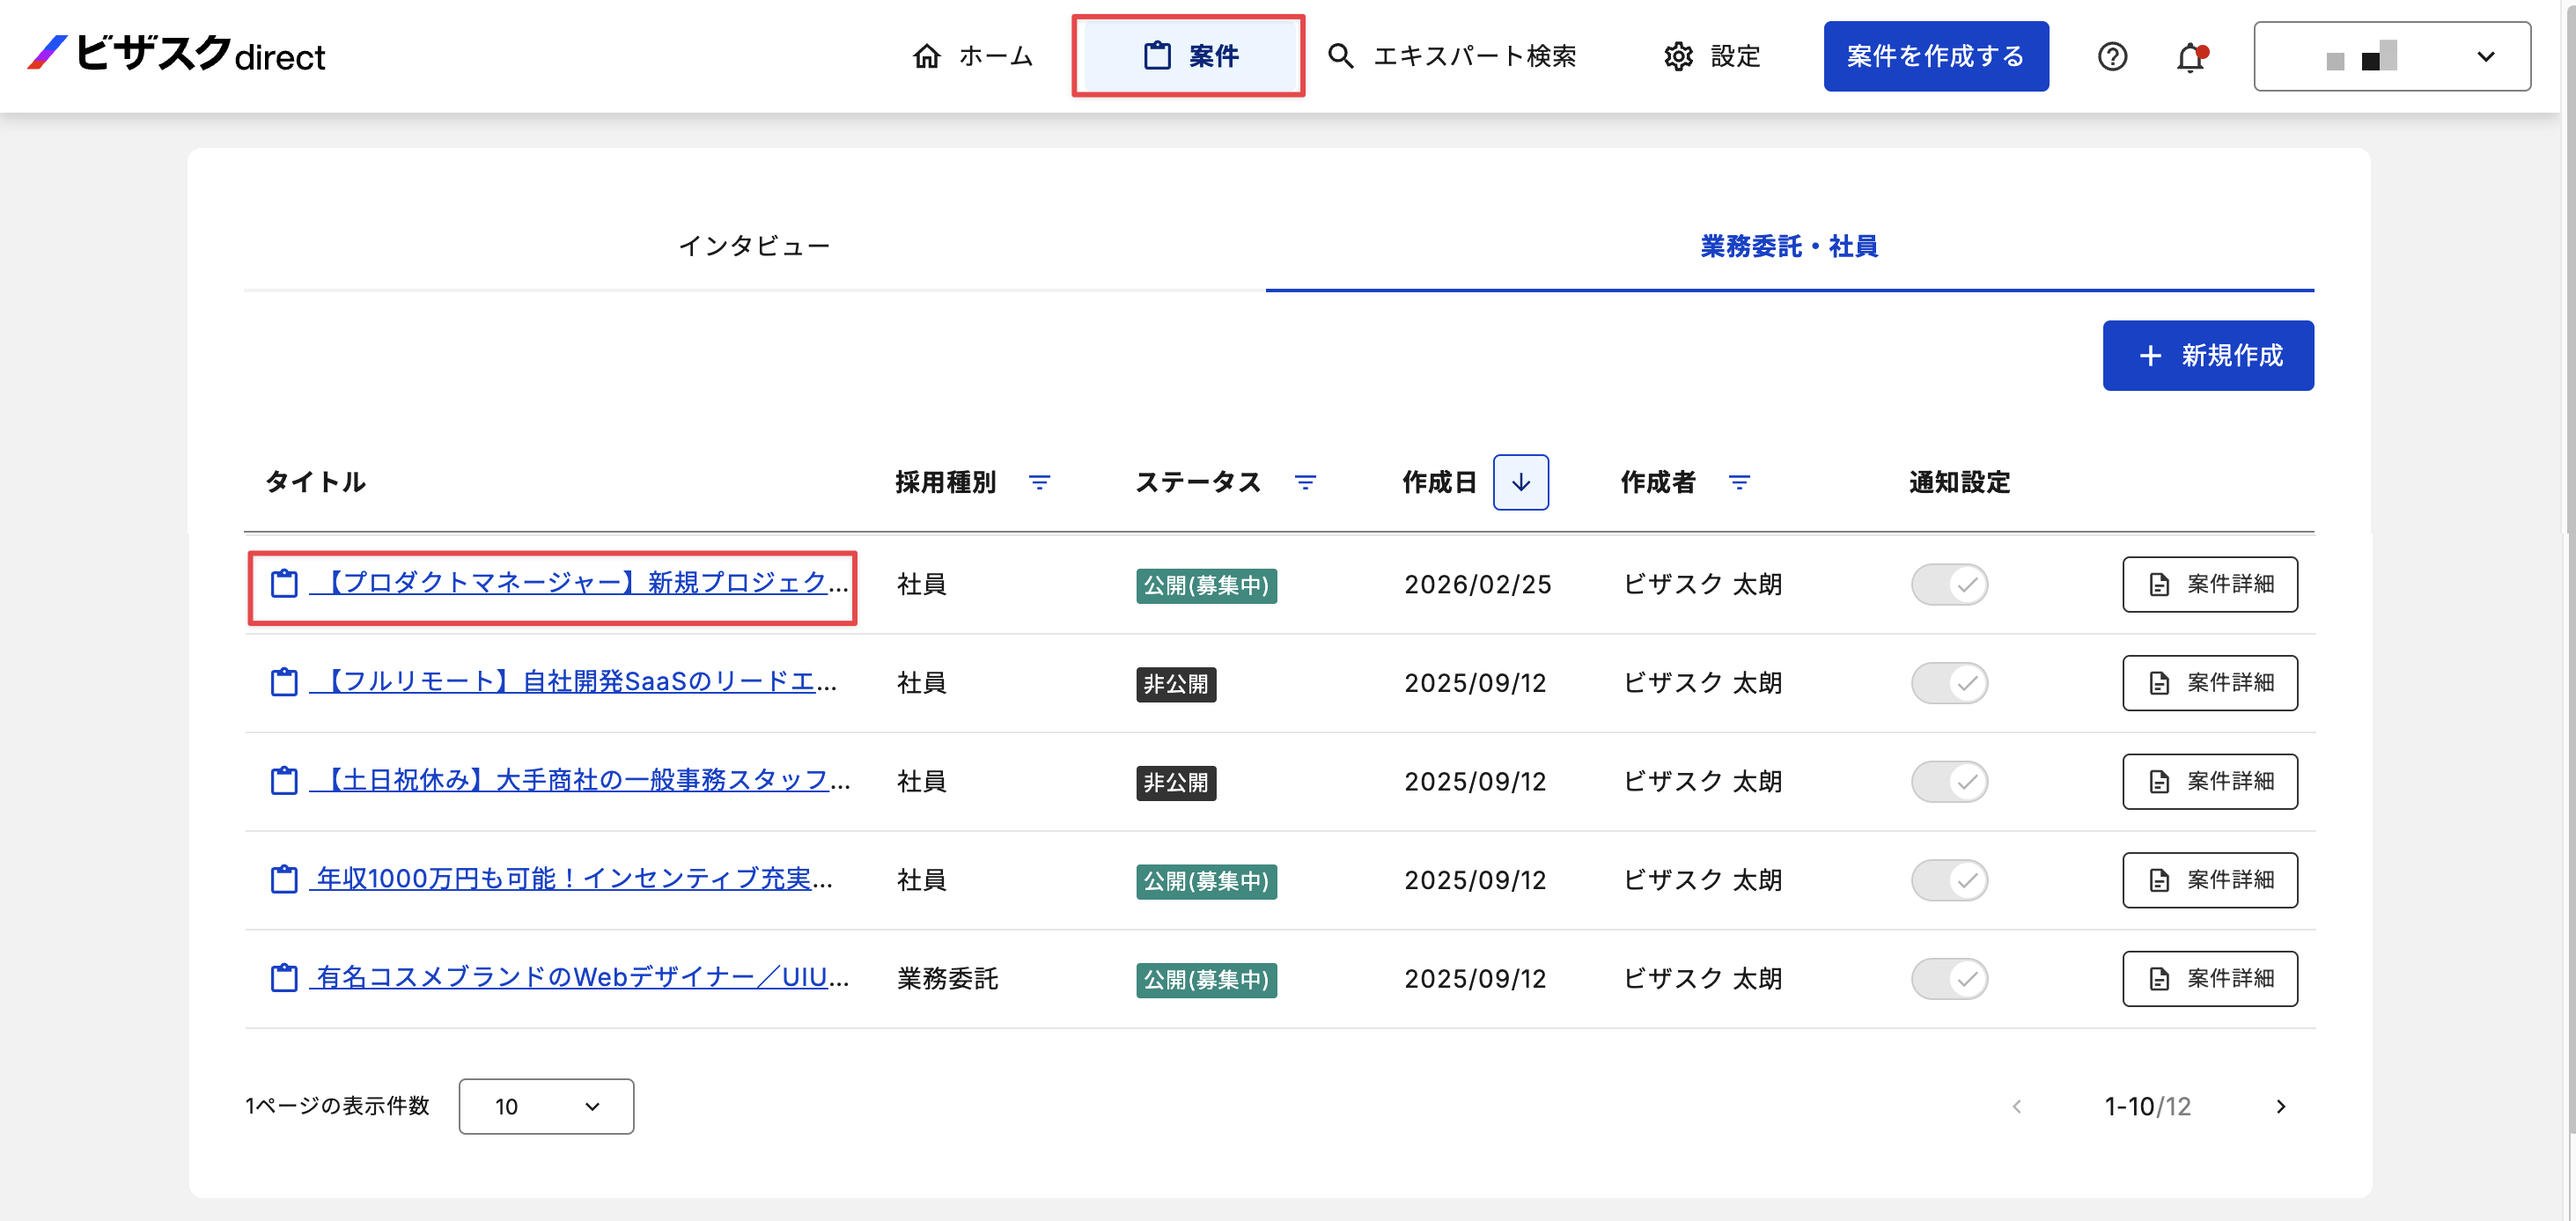Open 案件詳細 for 有名コスメブランド row
This screenshot has height=1221, width=2576.
(2210, 978)
